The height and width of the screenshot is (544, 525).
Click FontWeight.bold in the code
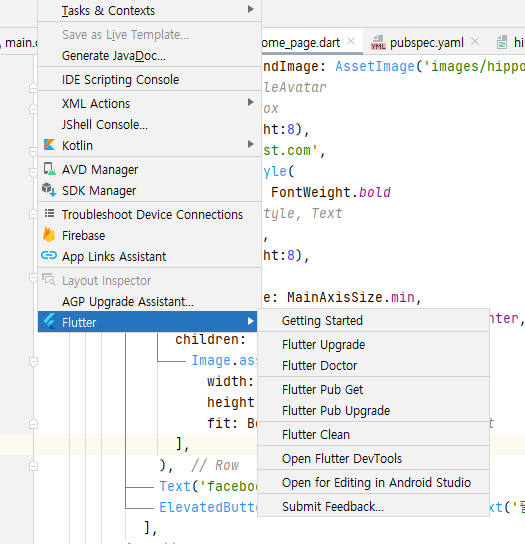331,192
